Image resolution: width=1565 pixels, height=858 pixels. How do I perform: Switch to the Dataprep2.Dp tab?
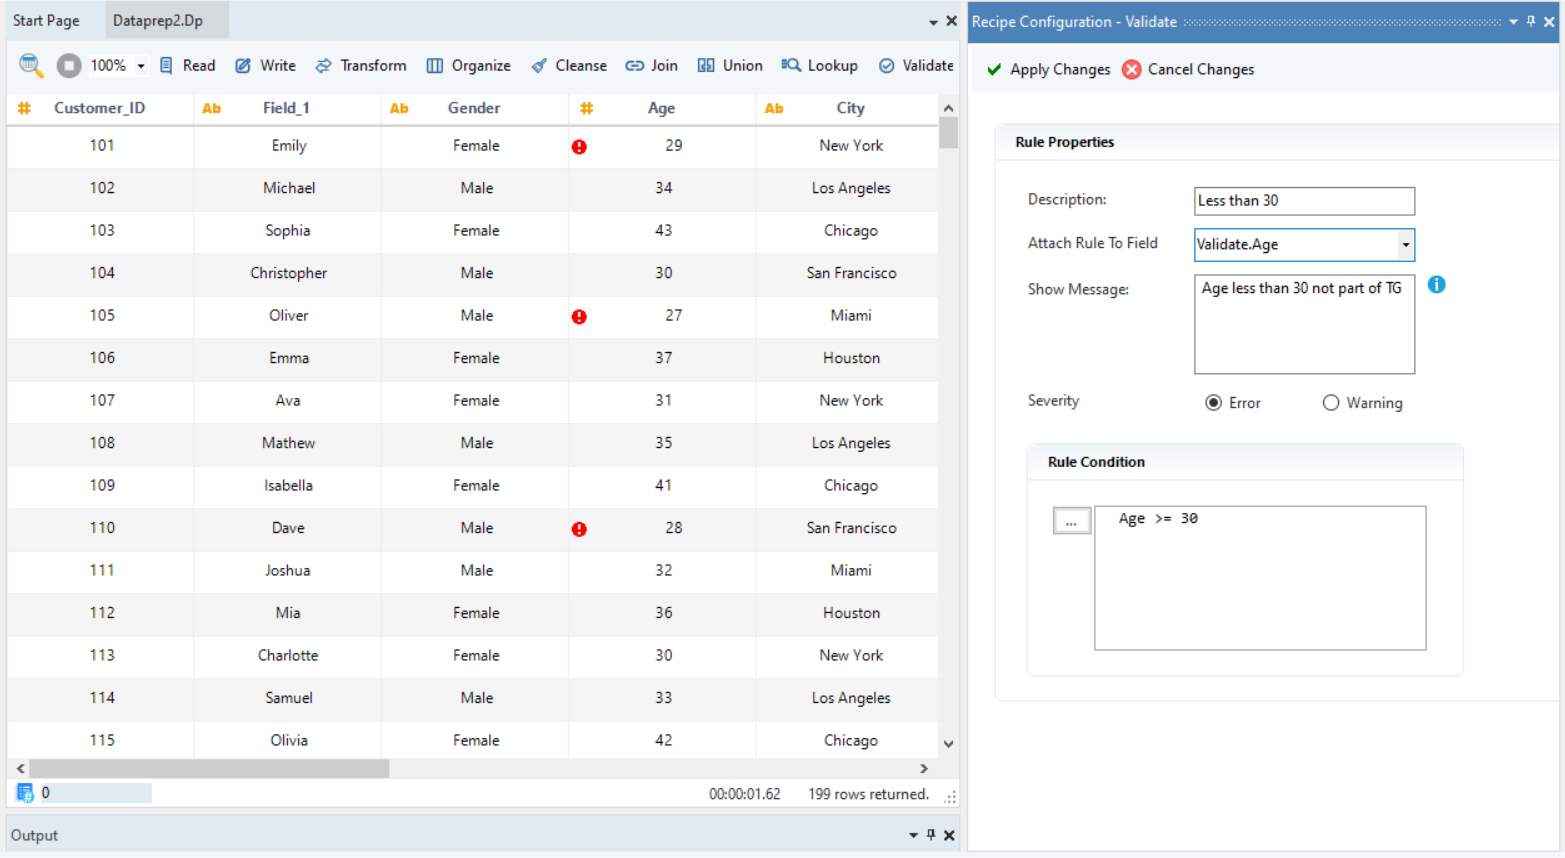158,20
